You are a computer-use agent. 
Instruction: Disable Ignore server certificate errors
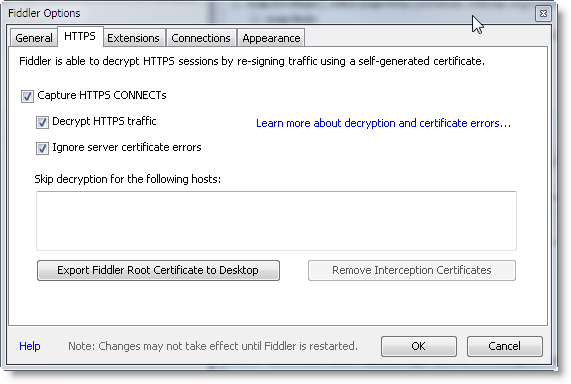(42, 148)
